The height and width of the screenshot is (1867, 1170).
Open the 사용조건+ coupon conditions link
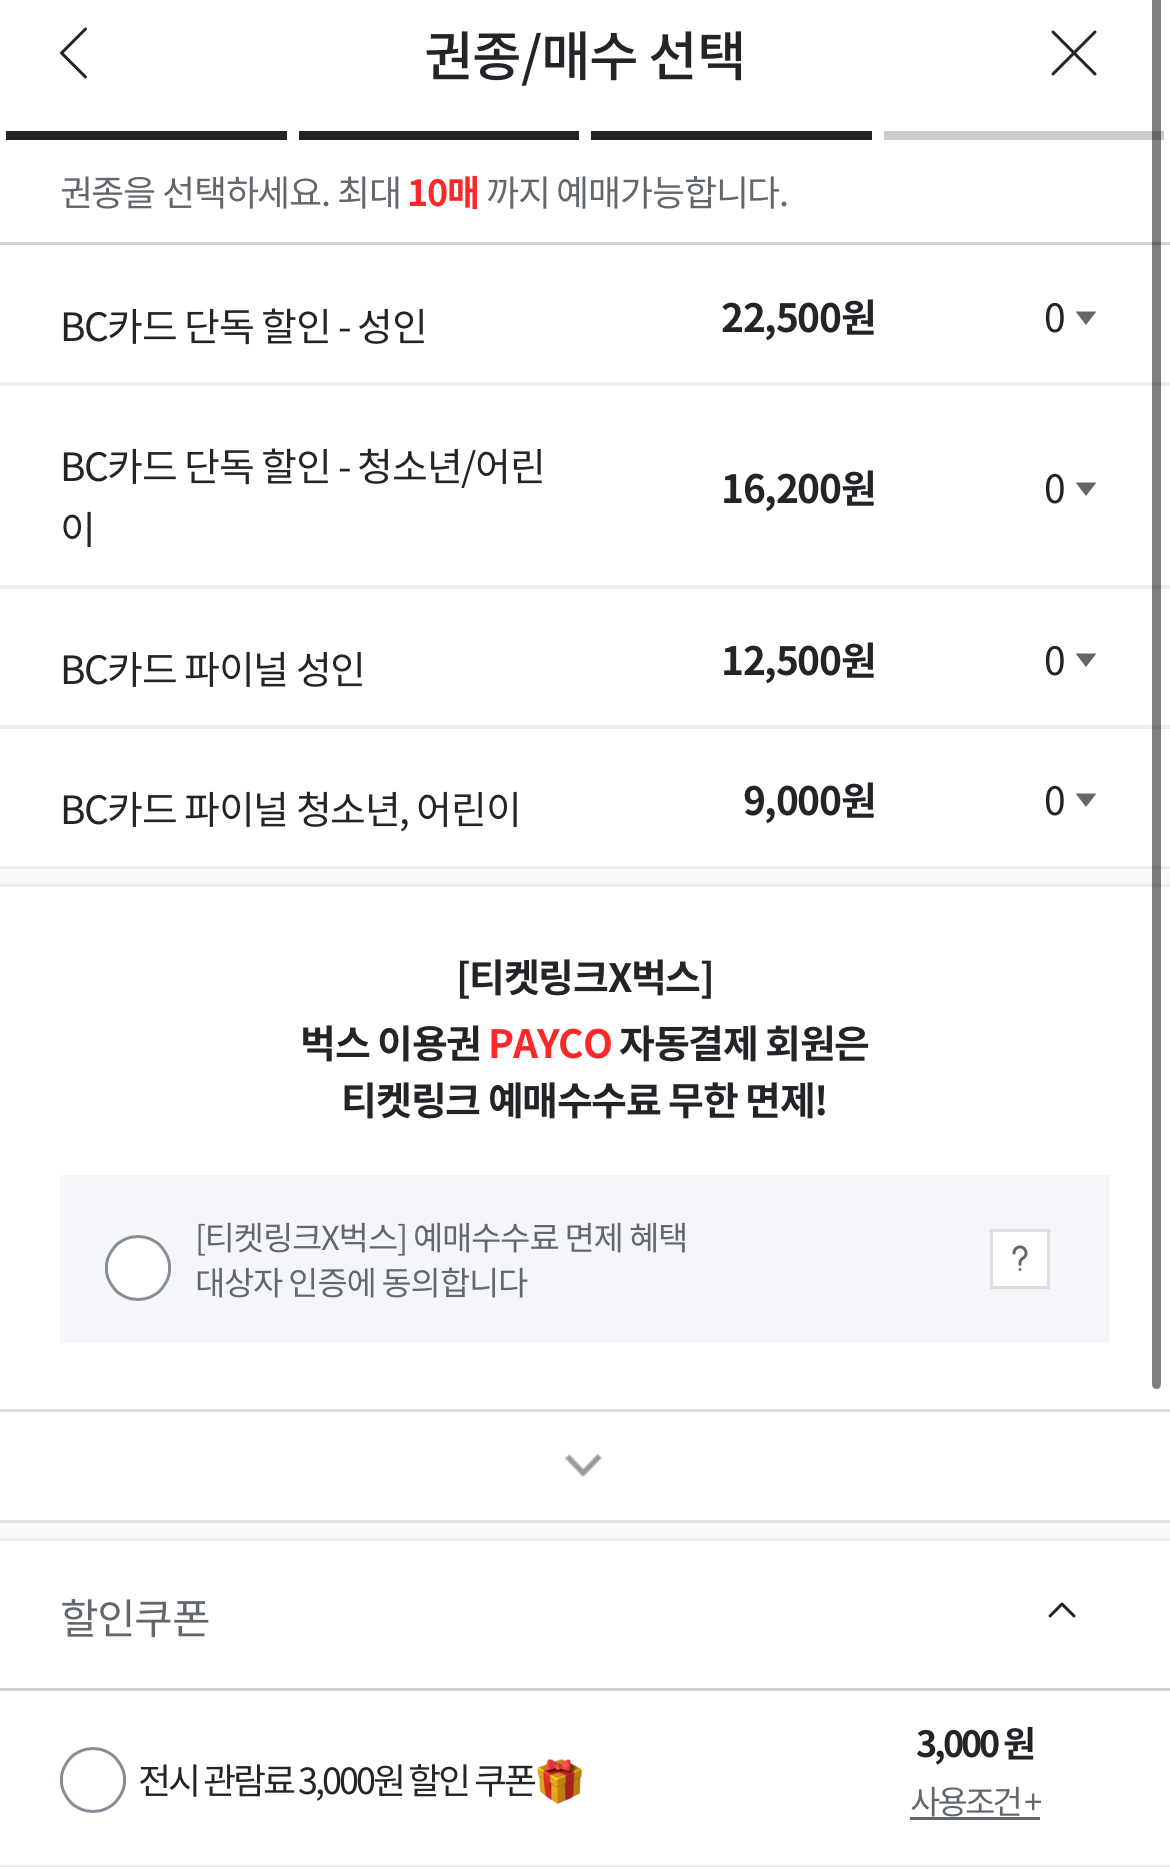pos(975,1802)
